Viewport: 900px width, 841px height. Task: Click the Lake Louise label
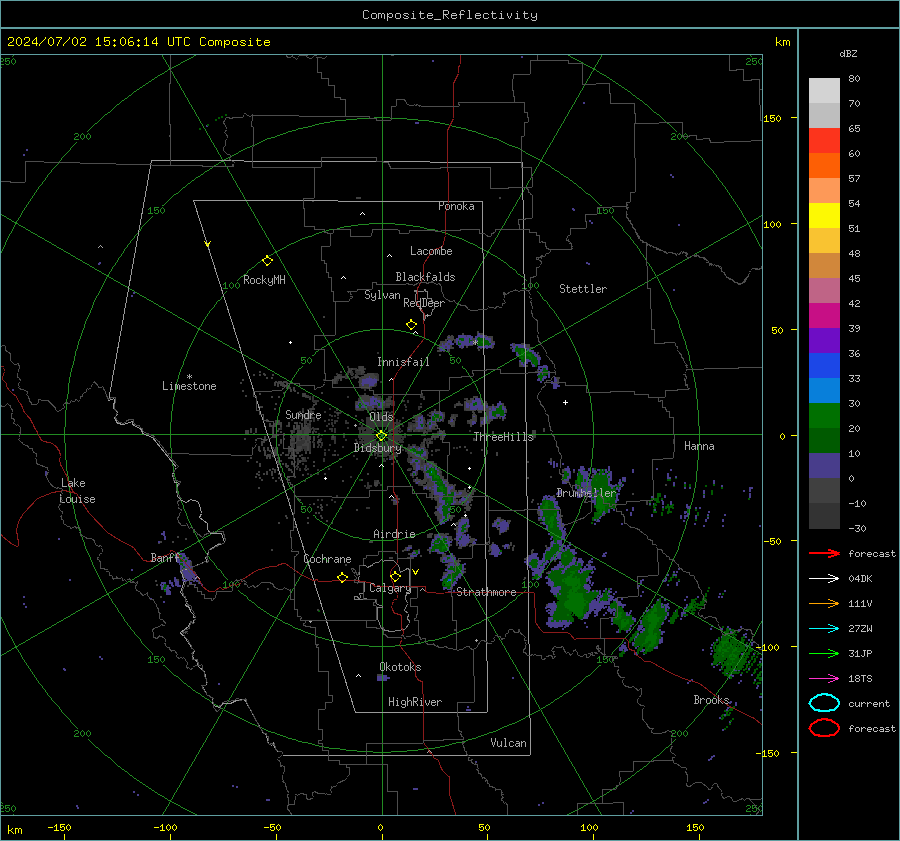[77, 491]
